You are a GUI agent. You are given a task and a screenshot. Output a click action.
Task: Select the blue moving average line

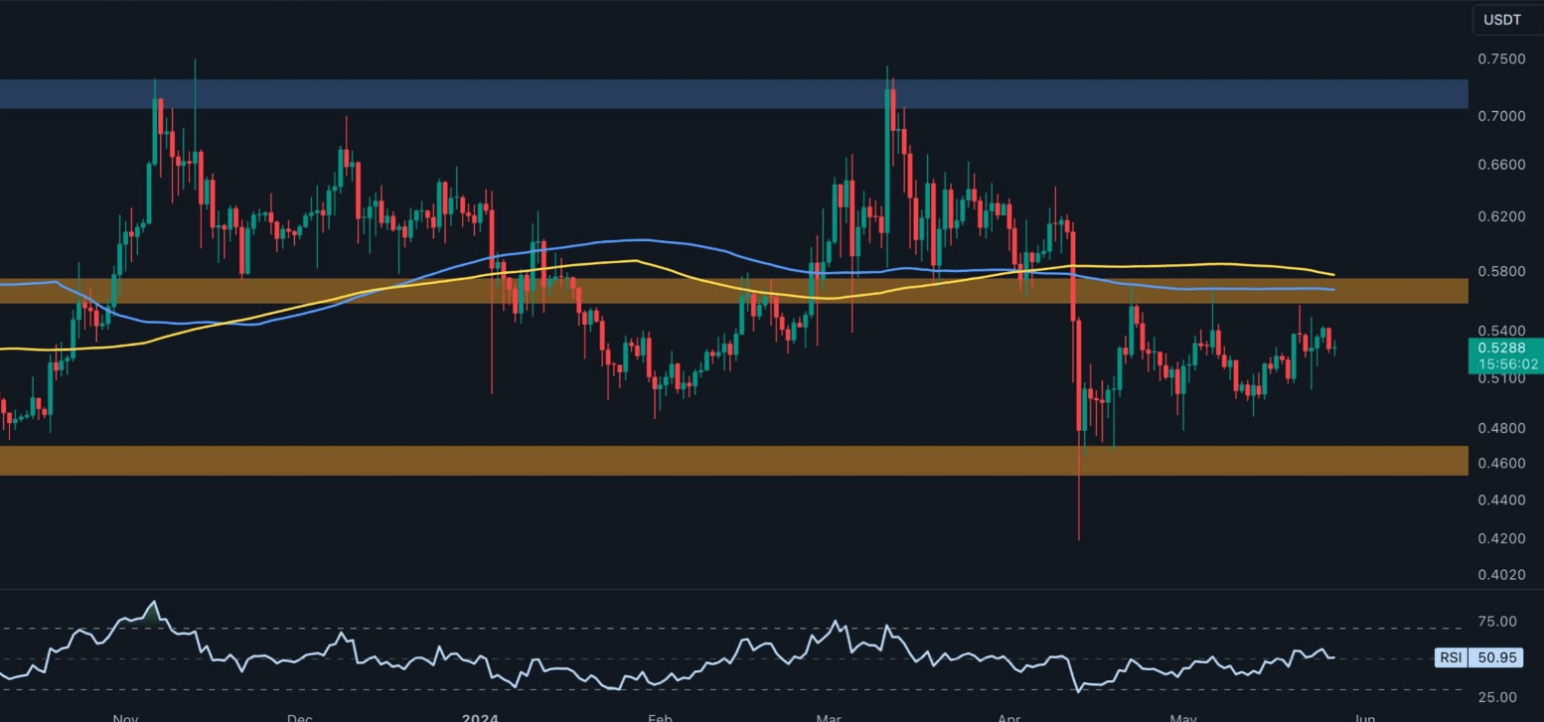click(x=640, y=241)
